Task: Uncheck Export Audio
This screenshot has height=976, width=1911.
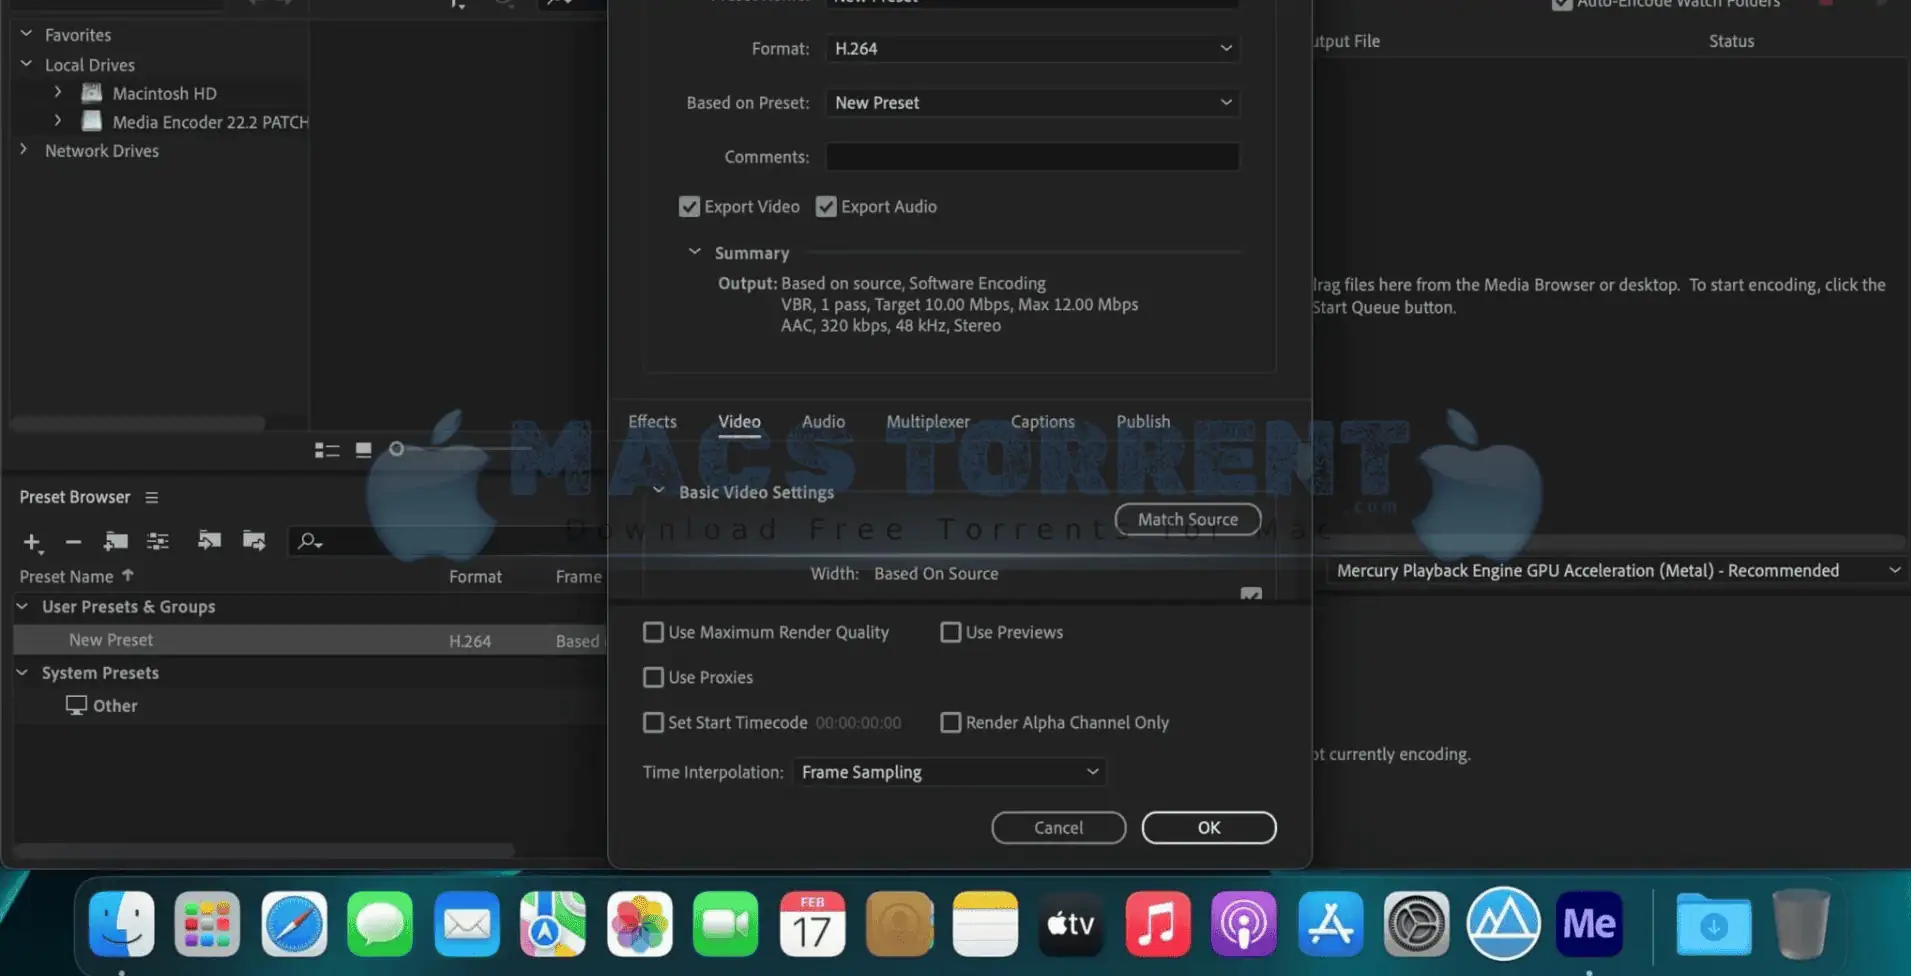Action: pyautogui.click(x=826, y=206)
